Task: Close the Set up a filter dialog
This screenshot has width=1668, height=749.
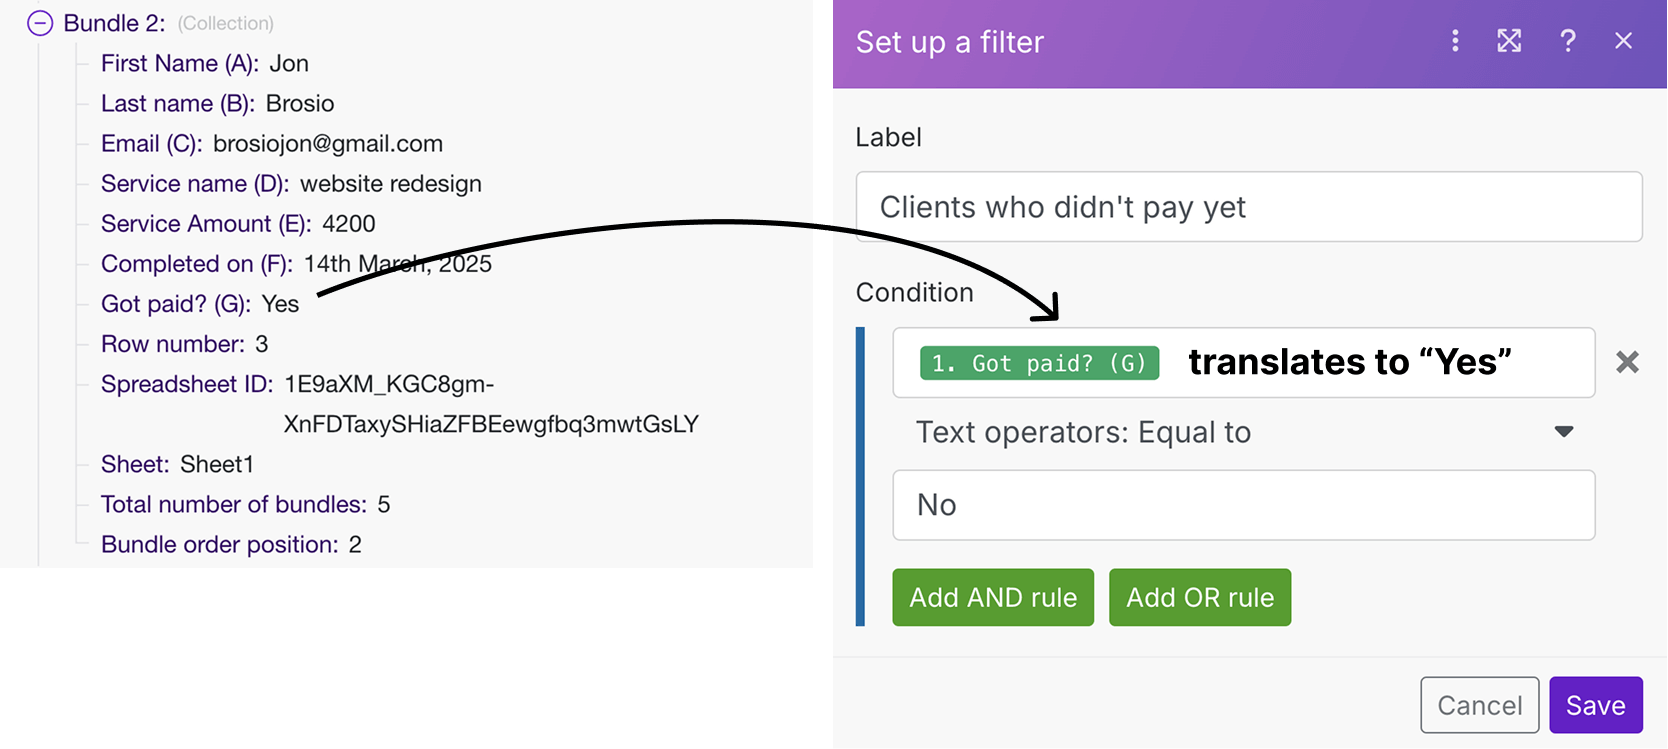Action: tap(1623, 41)
